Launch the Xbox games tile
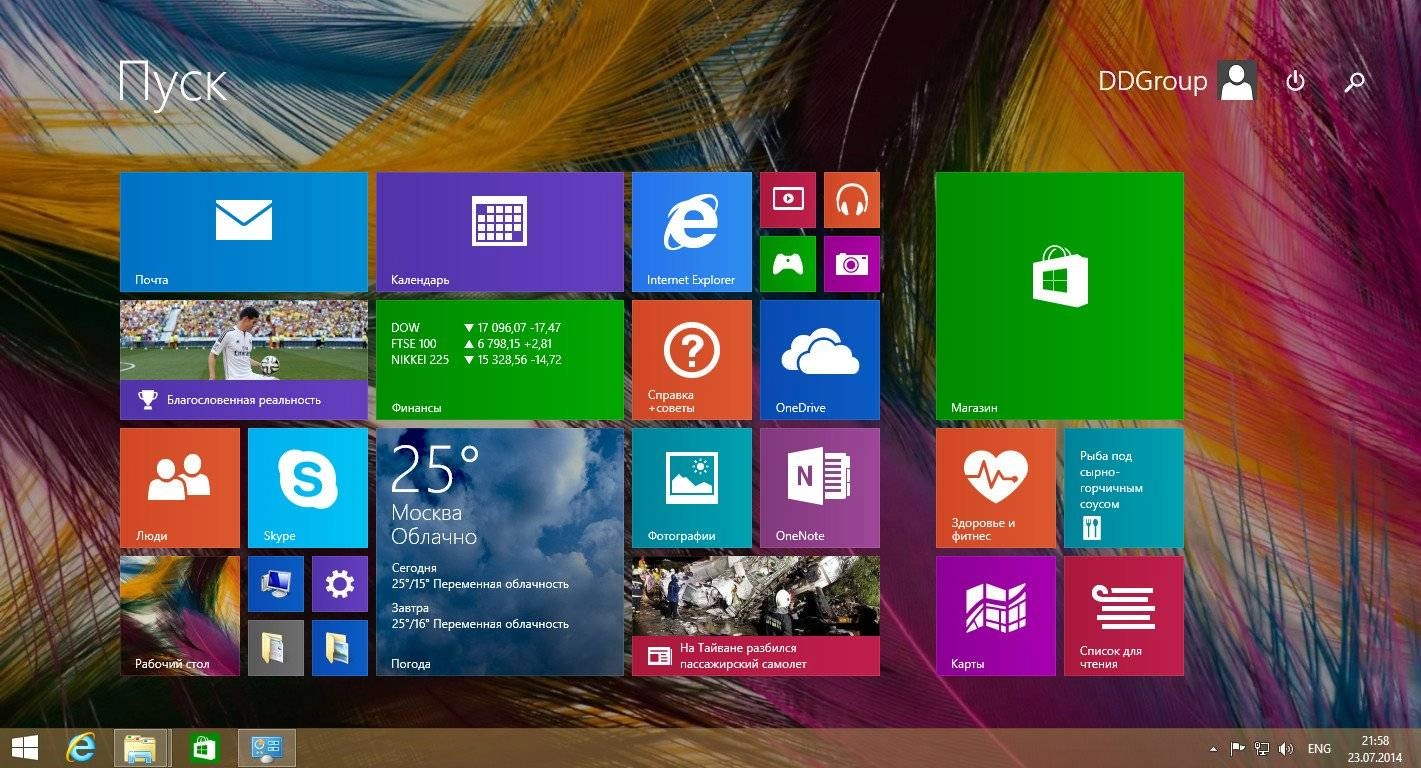Screen dimensions: 1421x768 click(x=787, y=263)
